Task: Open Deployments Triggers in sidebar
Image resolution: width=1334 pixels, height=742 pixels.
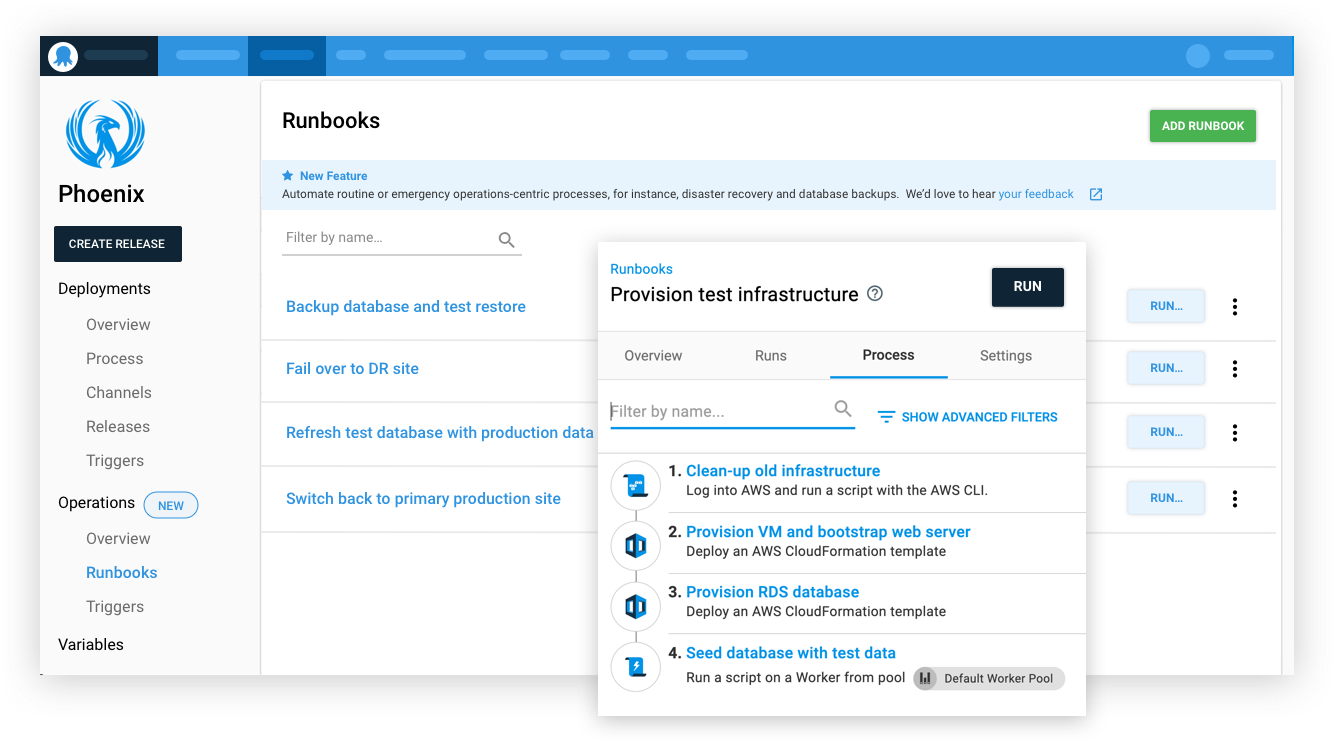Action: tap(115, 461)
